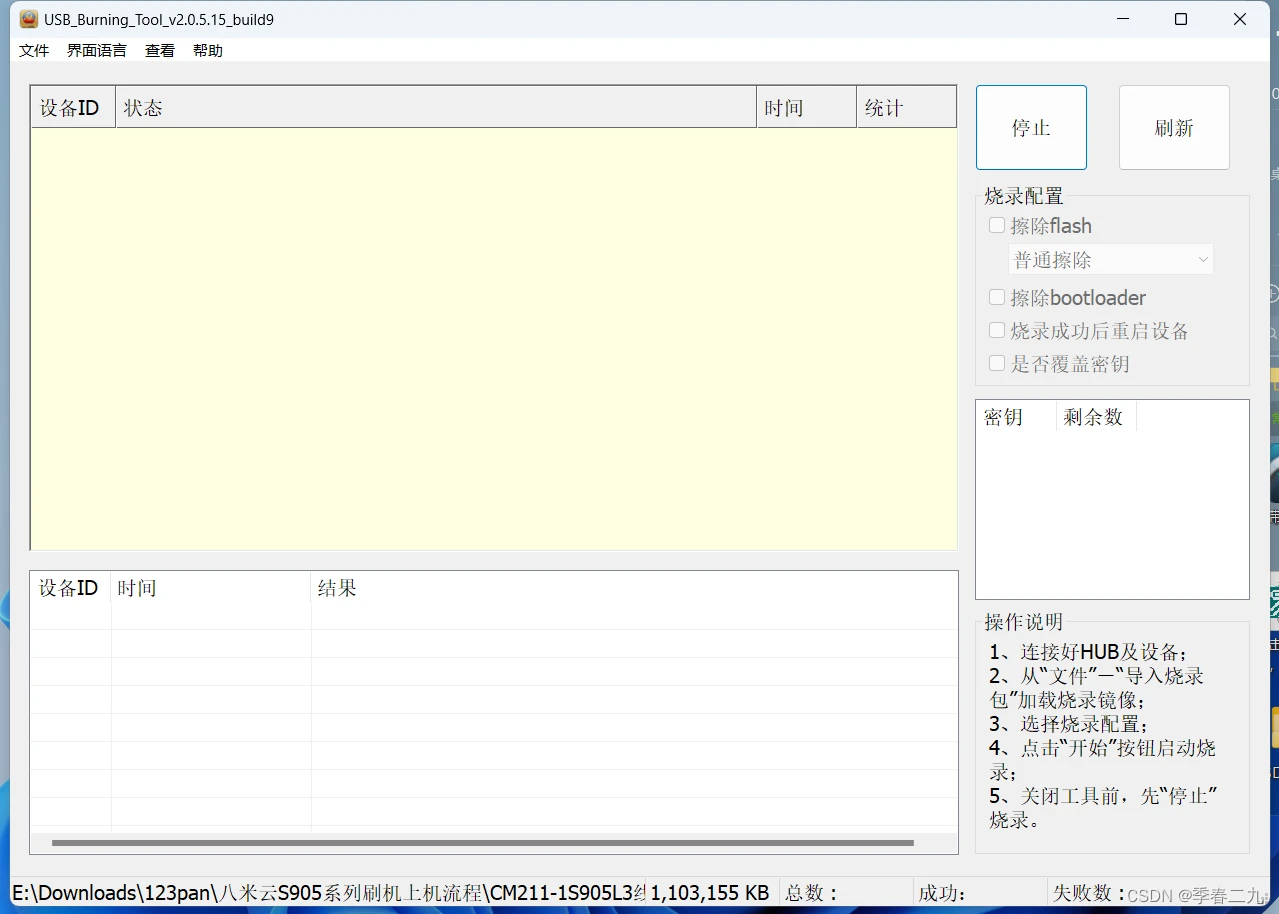Click the 状态 column header
1279x914 pixels.
436,108
